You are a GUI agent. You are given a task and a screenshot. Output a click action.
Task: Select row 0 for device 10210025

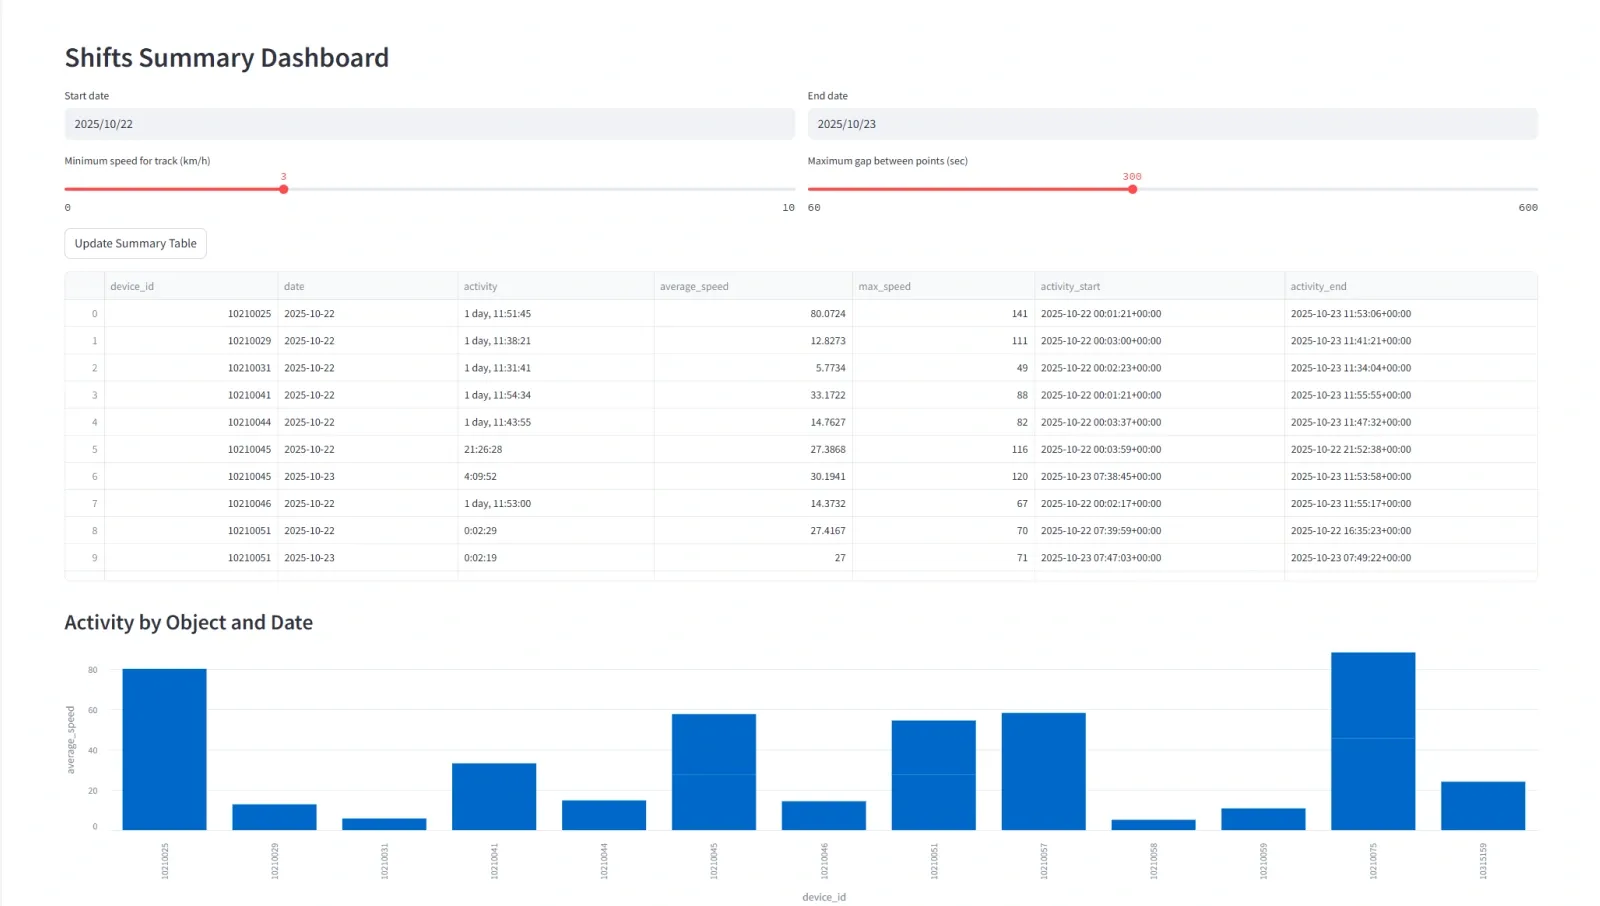coord(400,313)
